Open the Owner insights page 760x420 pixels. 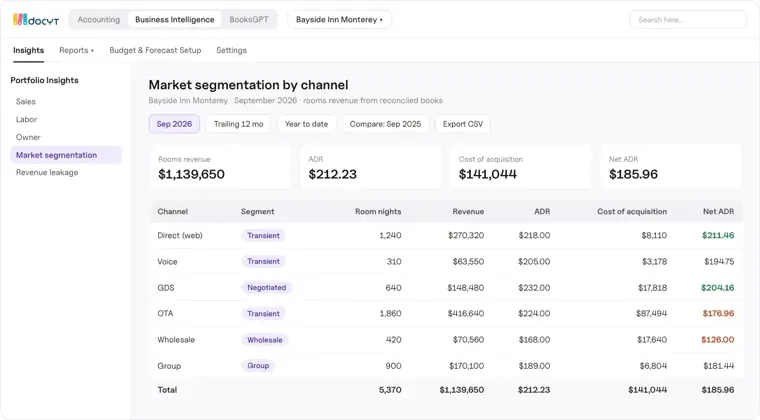coord(28,138)
